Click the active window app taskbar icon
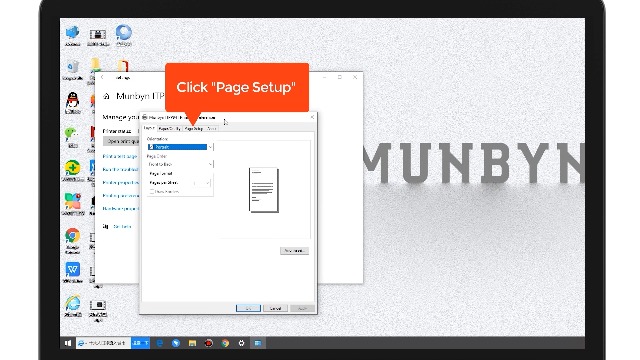640x360 pixels. click(x=258, y=343)
